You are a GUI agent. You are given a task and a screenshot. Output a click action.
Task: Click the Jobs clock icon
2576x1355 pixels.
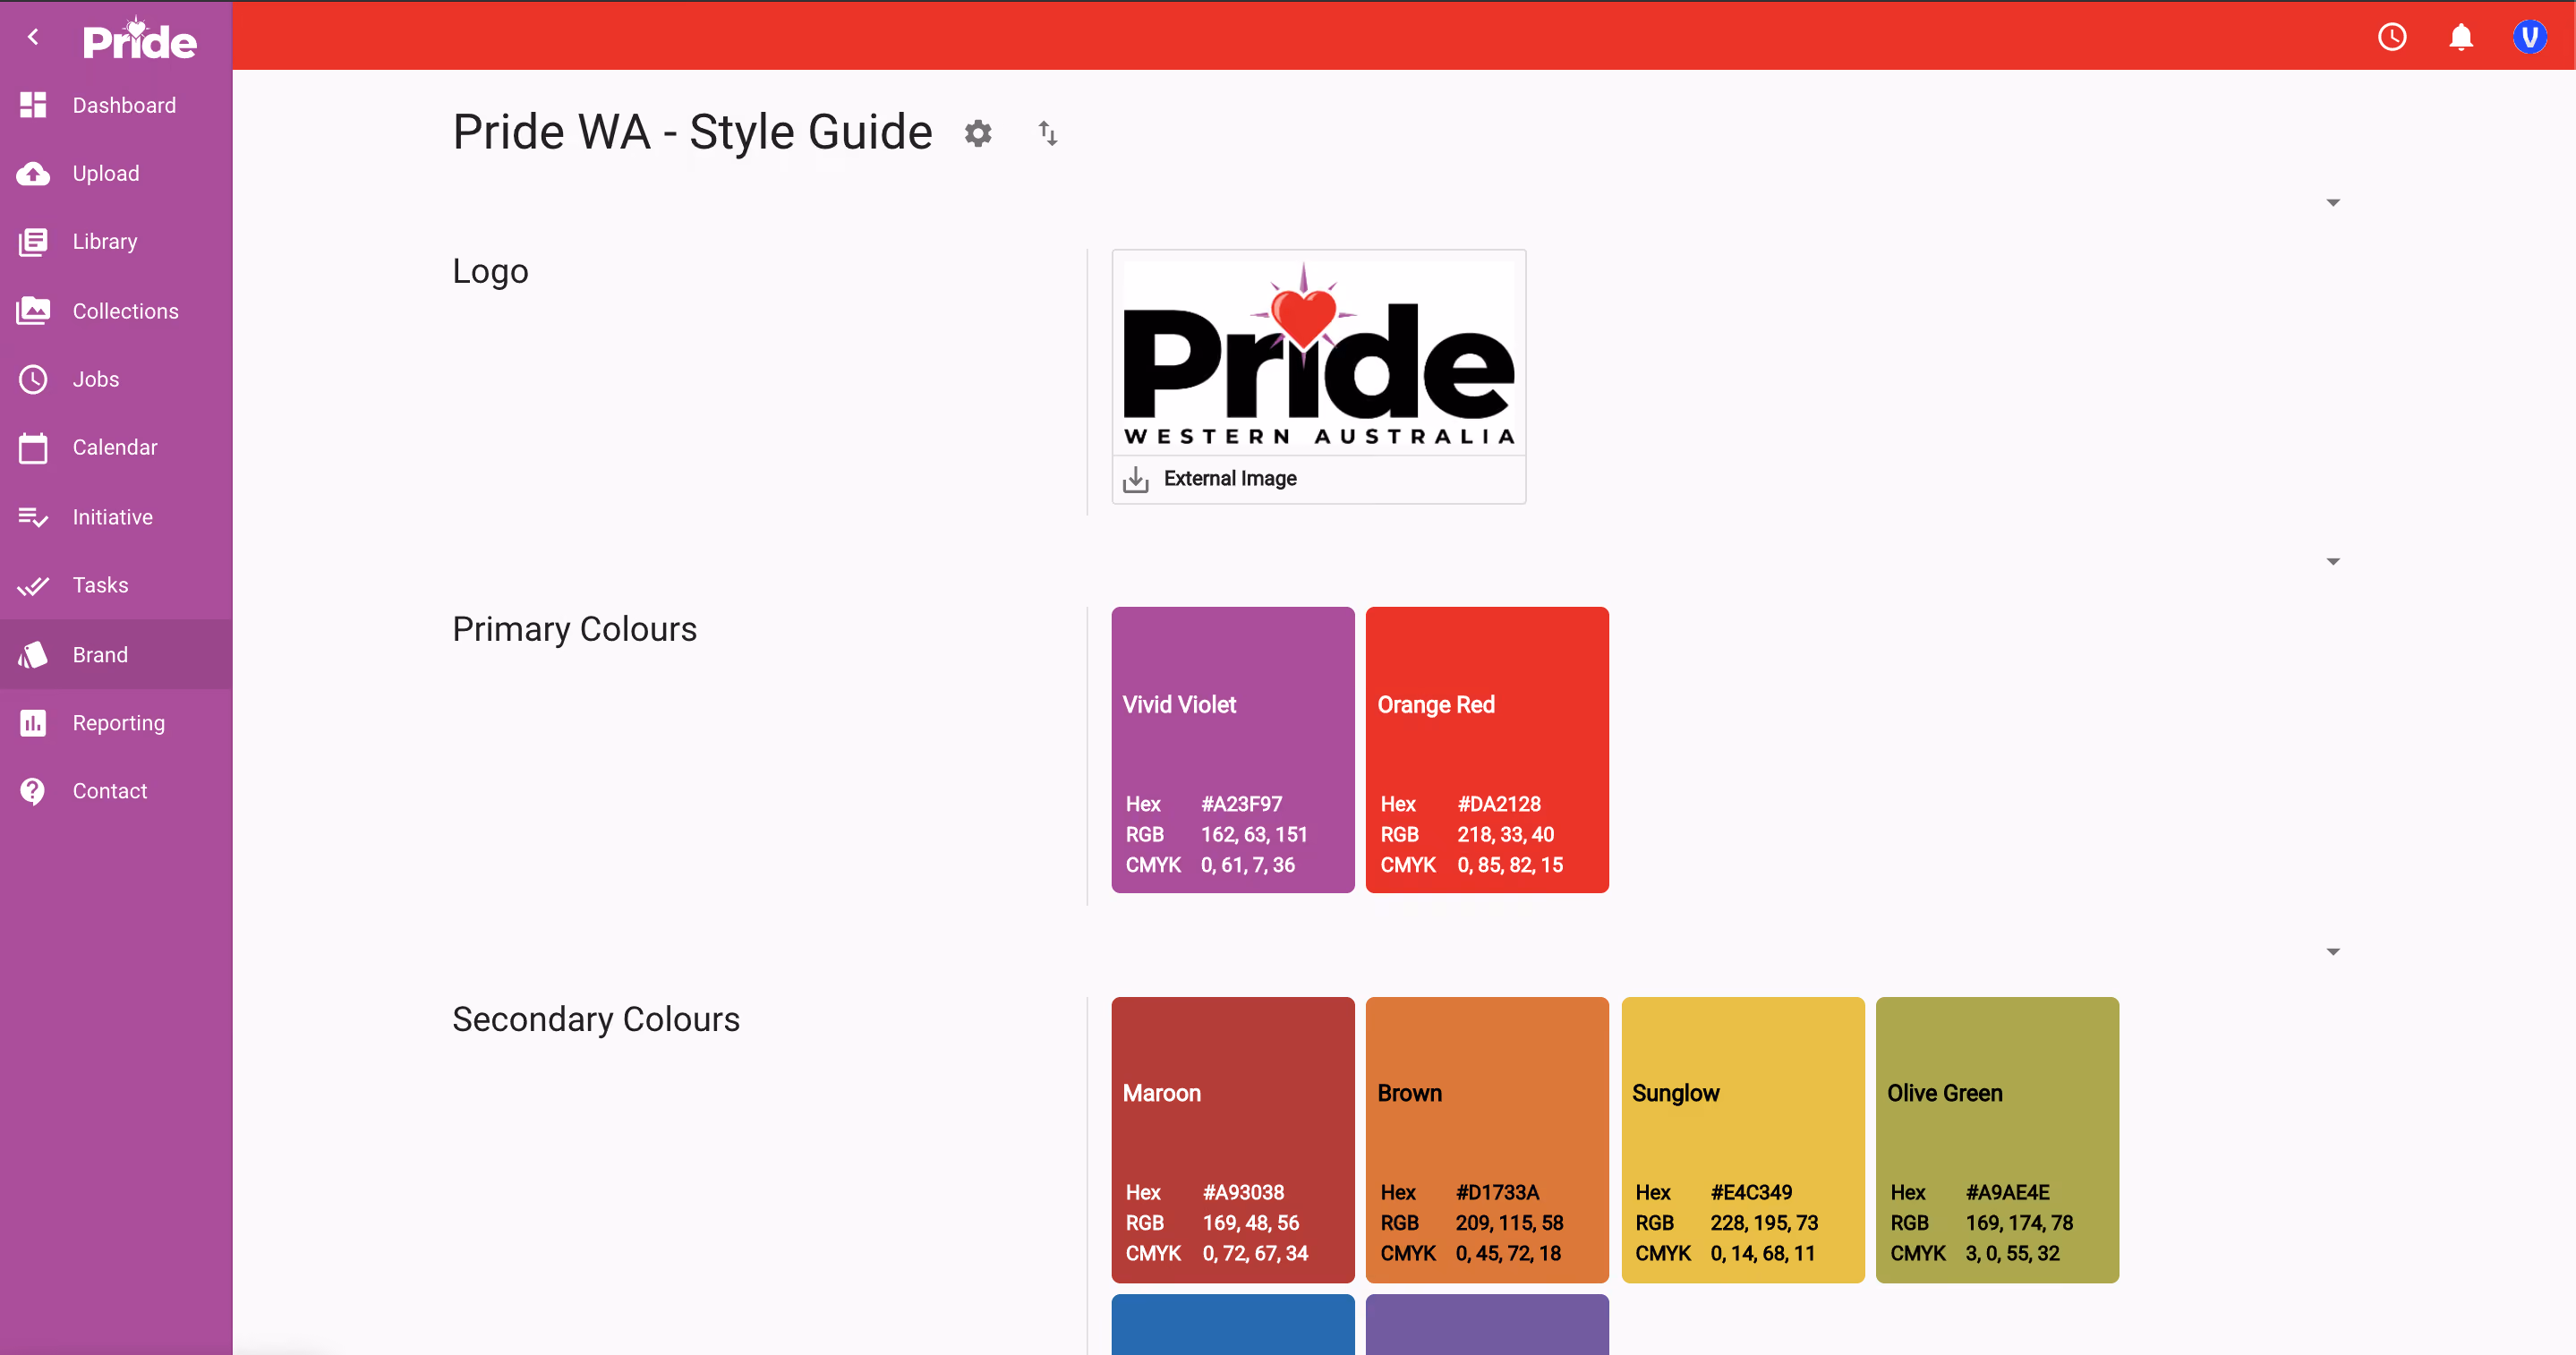(x=33, y=379)
